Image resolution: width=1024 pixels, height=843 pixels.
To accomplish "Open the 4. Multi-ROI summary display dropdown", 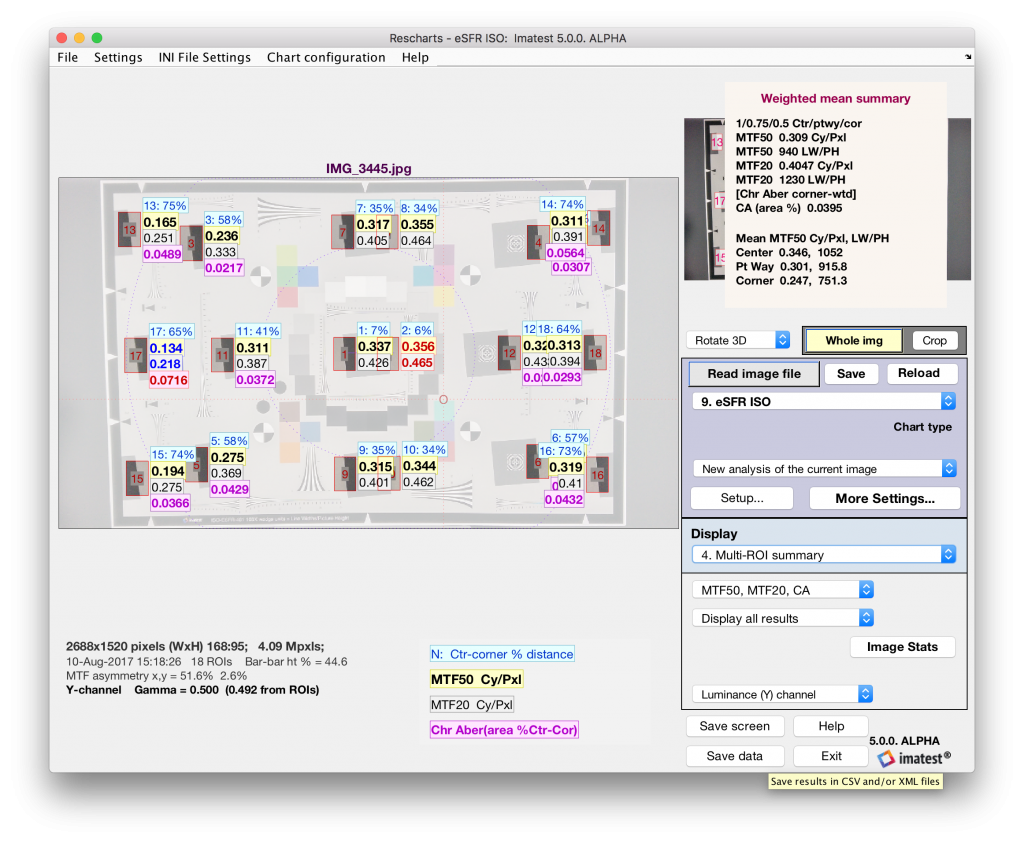I will click(x=824, y=555).
